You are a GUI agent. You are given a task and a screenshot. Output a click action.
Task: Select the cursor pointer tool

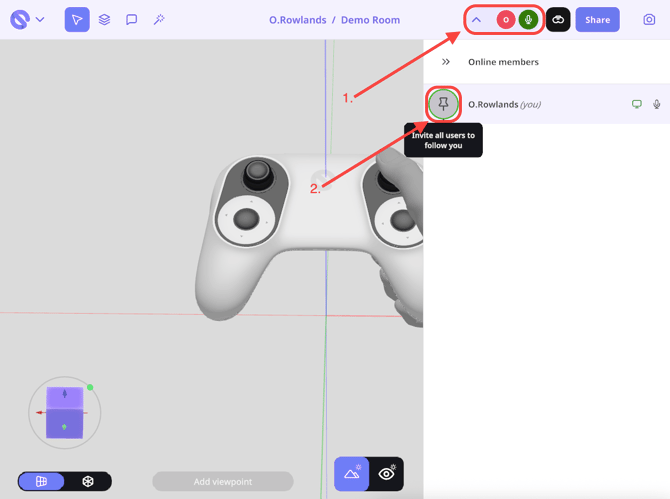(x=77, y=20)
